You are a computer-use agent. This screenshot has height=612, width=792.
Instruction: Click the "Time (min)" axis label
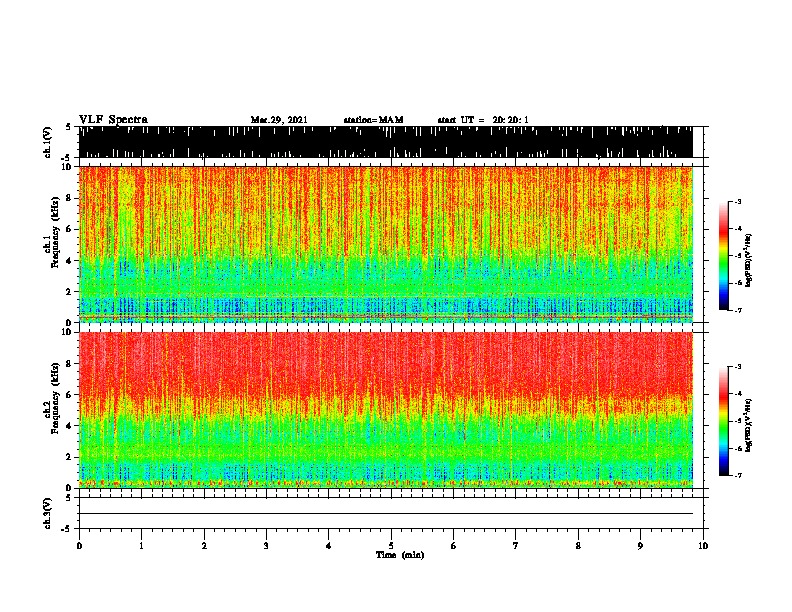(400, 555)
